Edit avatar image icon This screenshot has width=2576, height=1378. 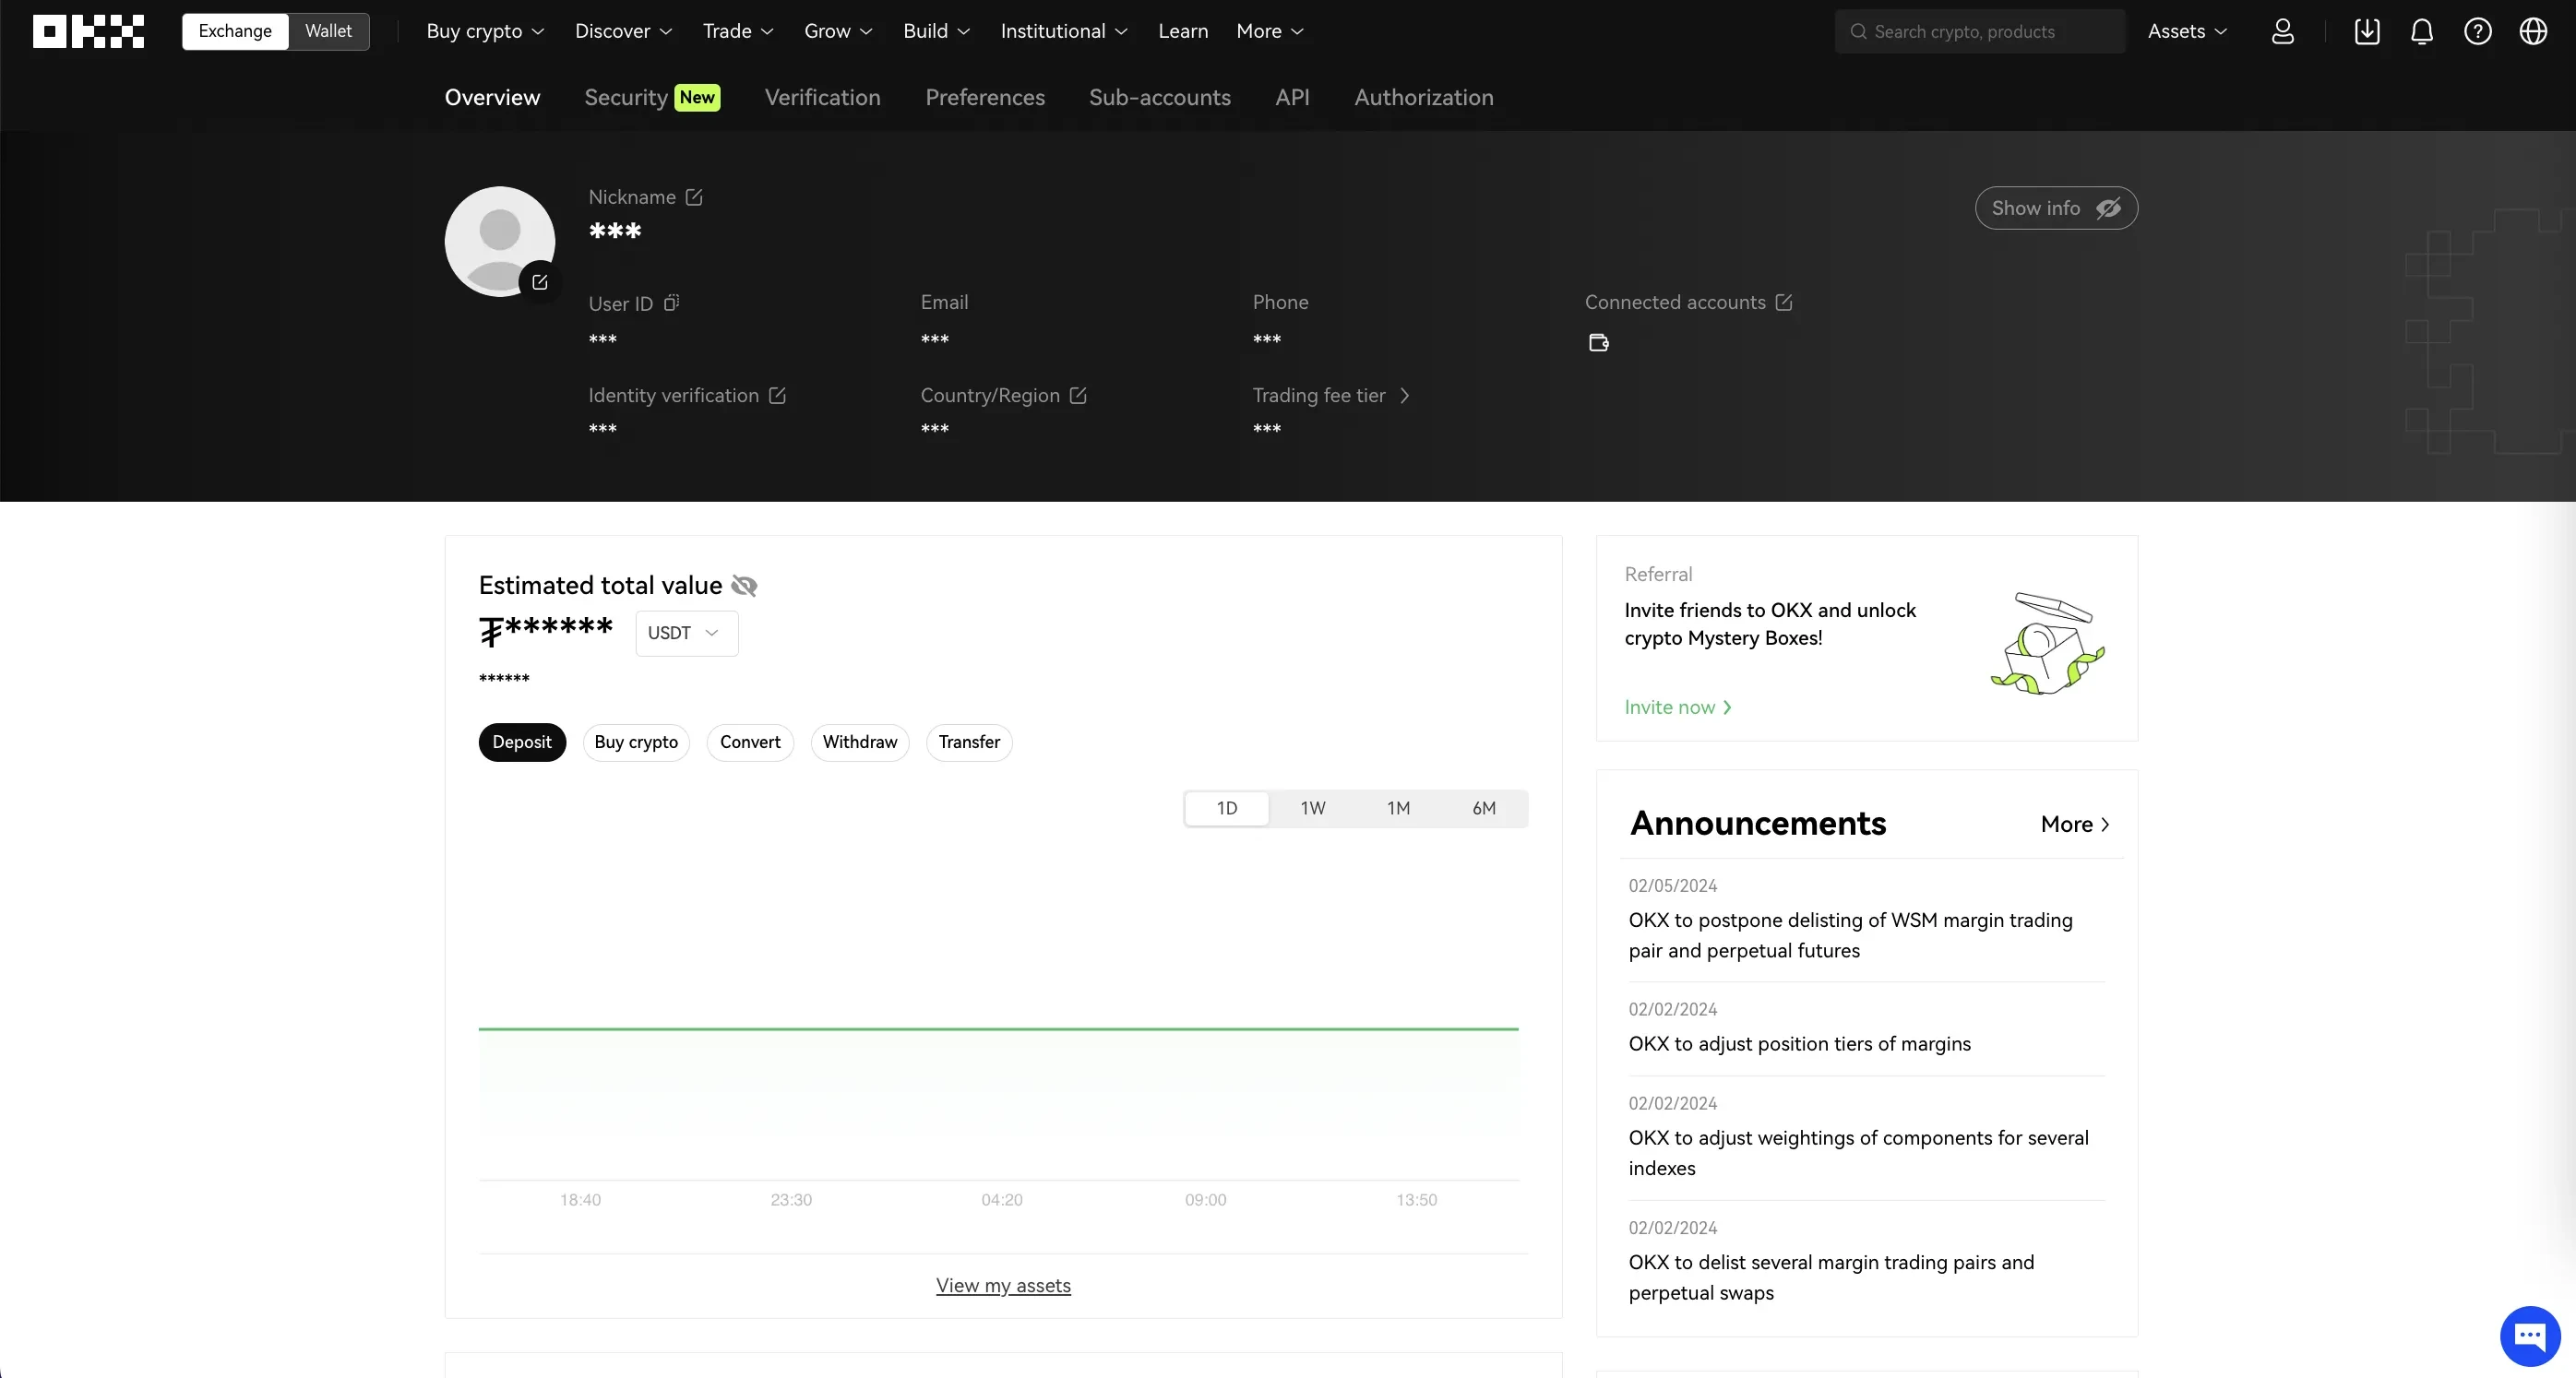(540, 282)
